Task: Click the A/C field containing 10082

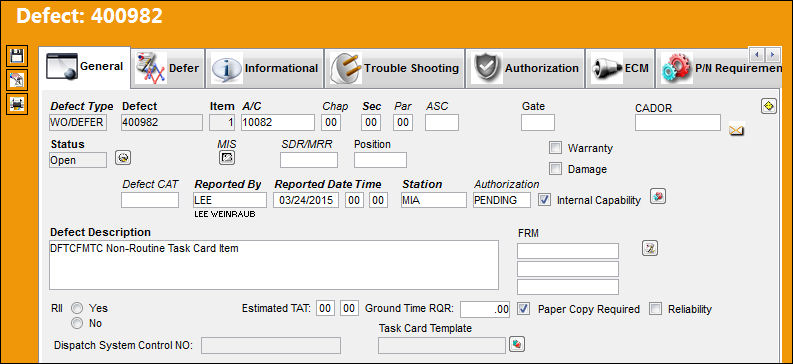Action: [x=278, y=122]
